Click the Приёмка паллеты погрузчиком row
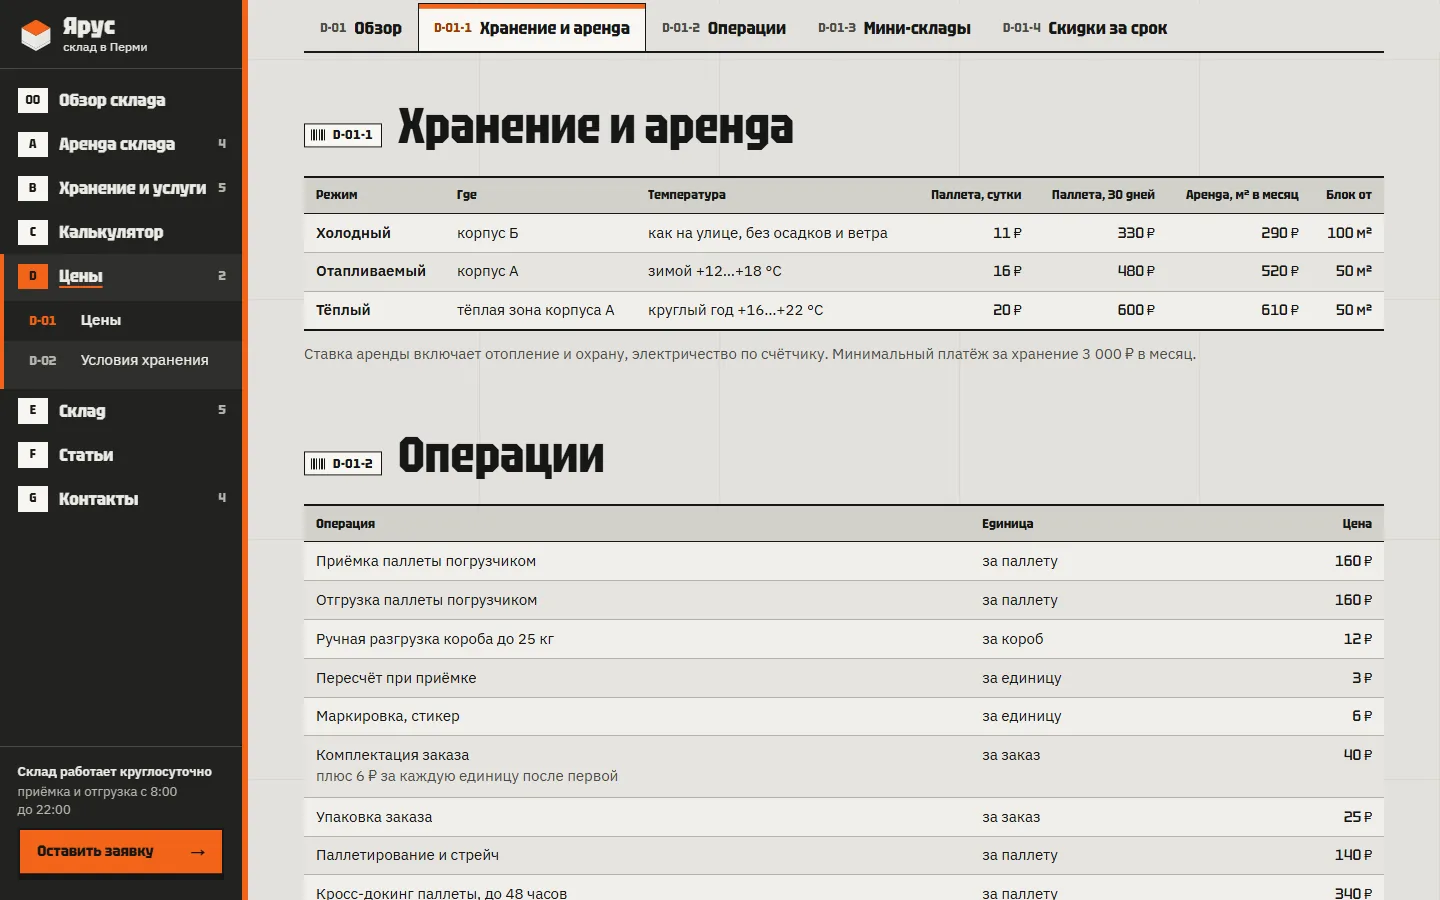1440x900 pixels. pos(844,561)
